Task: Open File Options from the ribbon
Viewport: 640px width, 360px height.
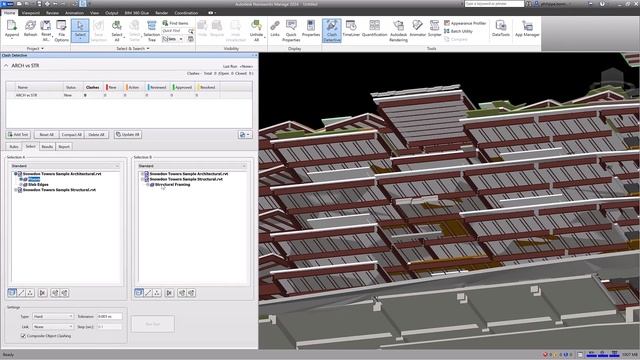Action: click(61, 31)
